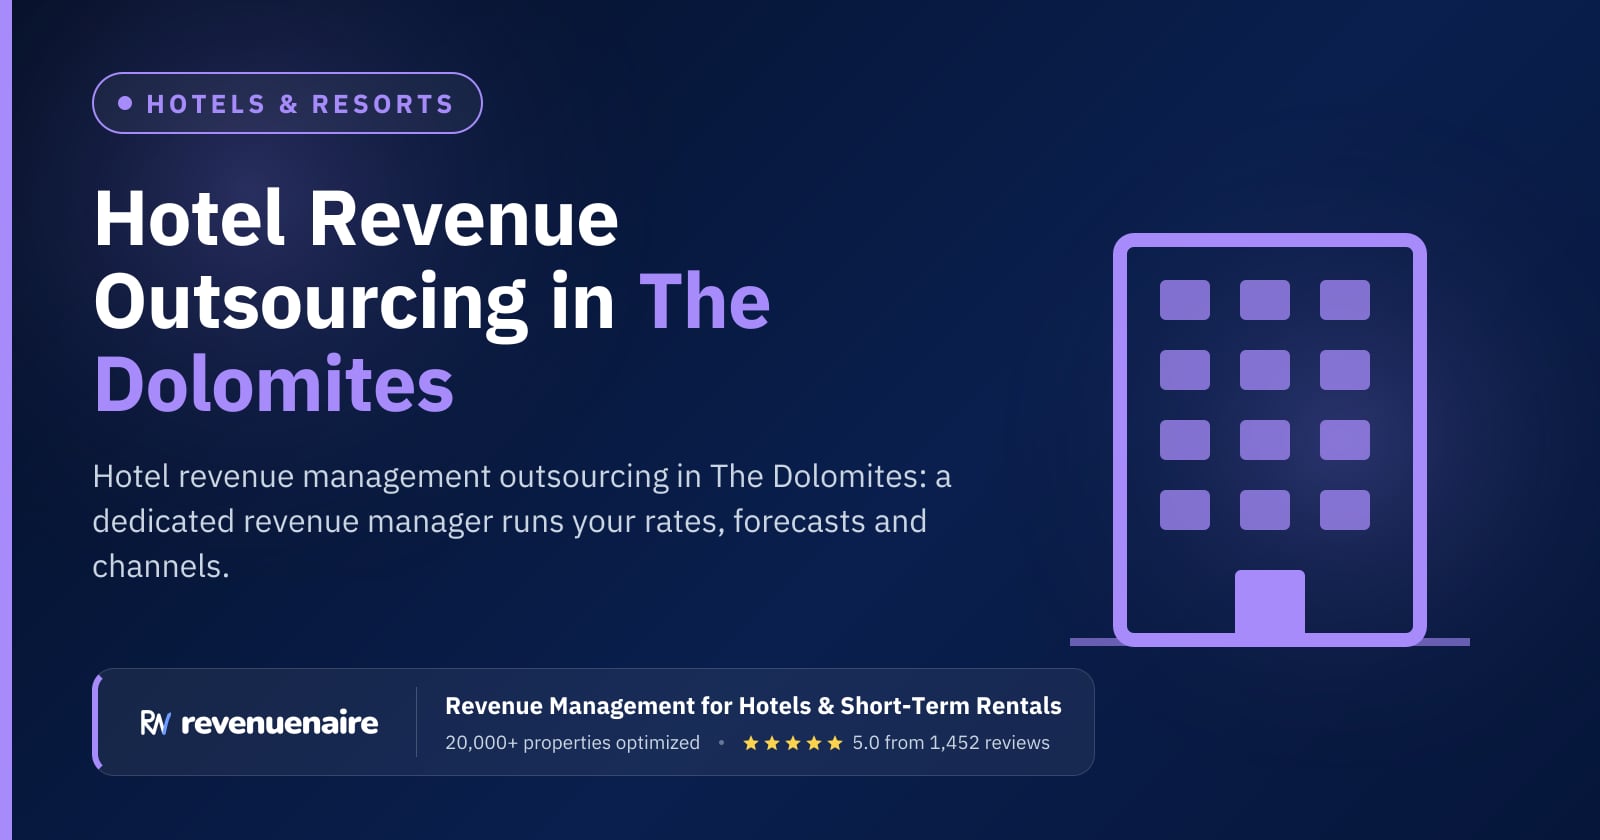Image resolution: width=1600 pixels, height=840 pixels.
Task: Click the five-star rating icons
Action: 793,743
